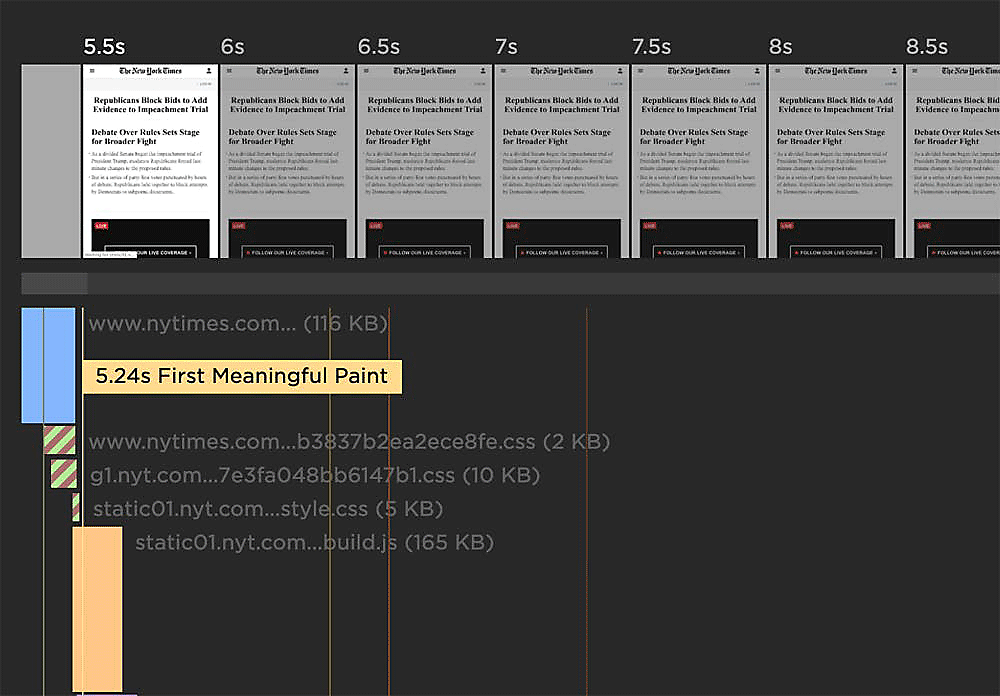The height and width of the screenshot is (696, 1000).
Task: Click the account icon in 6s frame
Action: [346, 71]
